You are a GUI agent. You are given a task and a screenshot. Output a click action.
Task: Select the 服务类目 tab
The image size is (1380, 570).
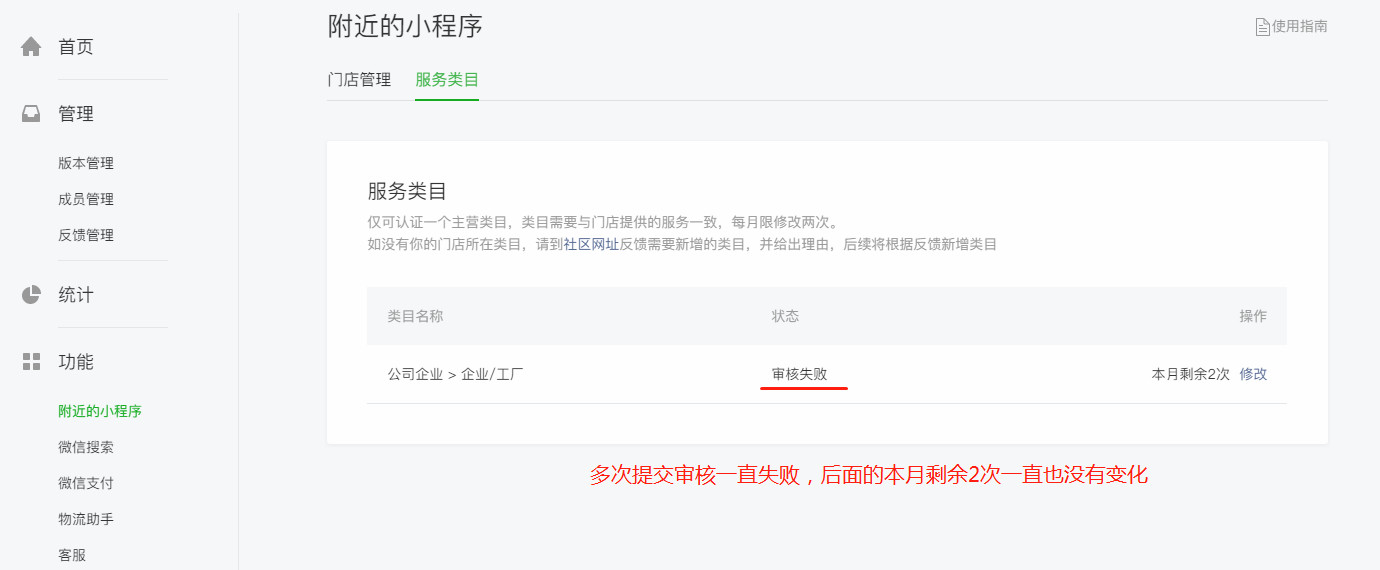[447, 80]
